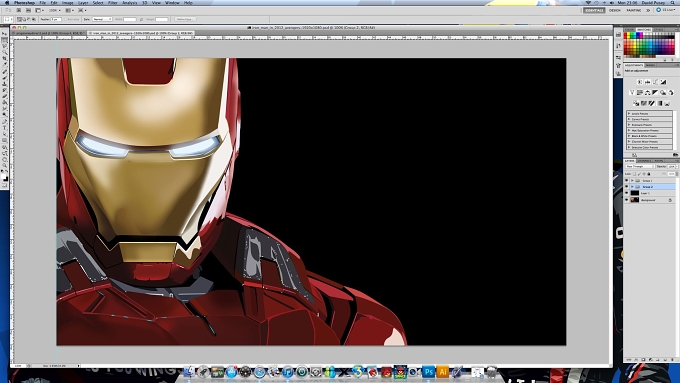680x383 pixels.
Task: Select the Zoom tool in toolbox
Action: (5, 165)
